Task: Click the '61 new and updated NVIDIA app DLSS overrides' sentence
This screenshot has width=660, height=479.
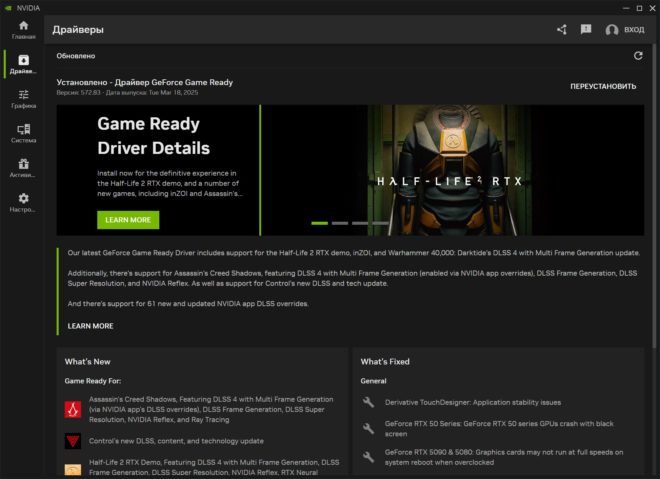Action: (x=188, y=303)
